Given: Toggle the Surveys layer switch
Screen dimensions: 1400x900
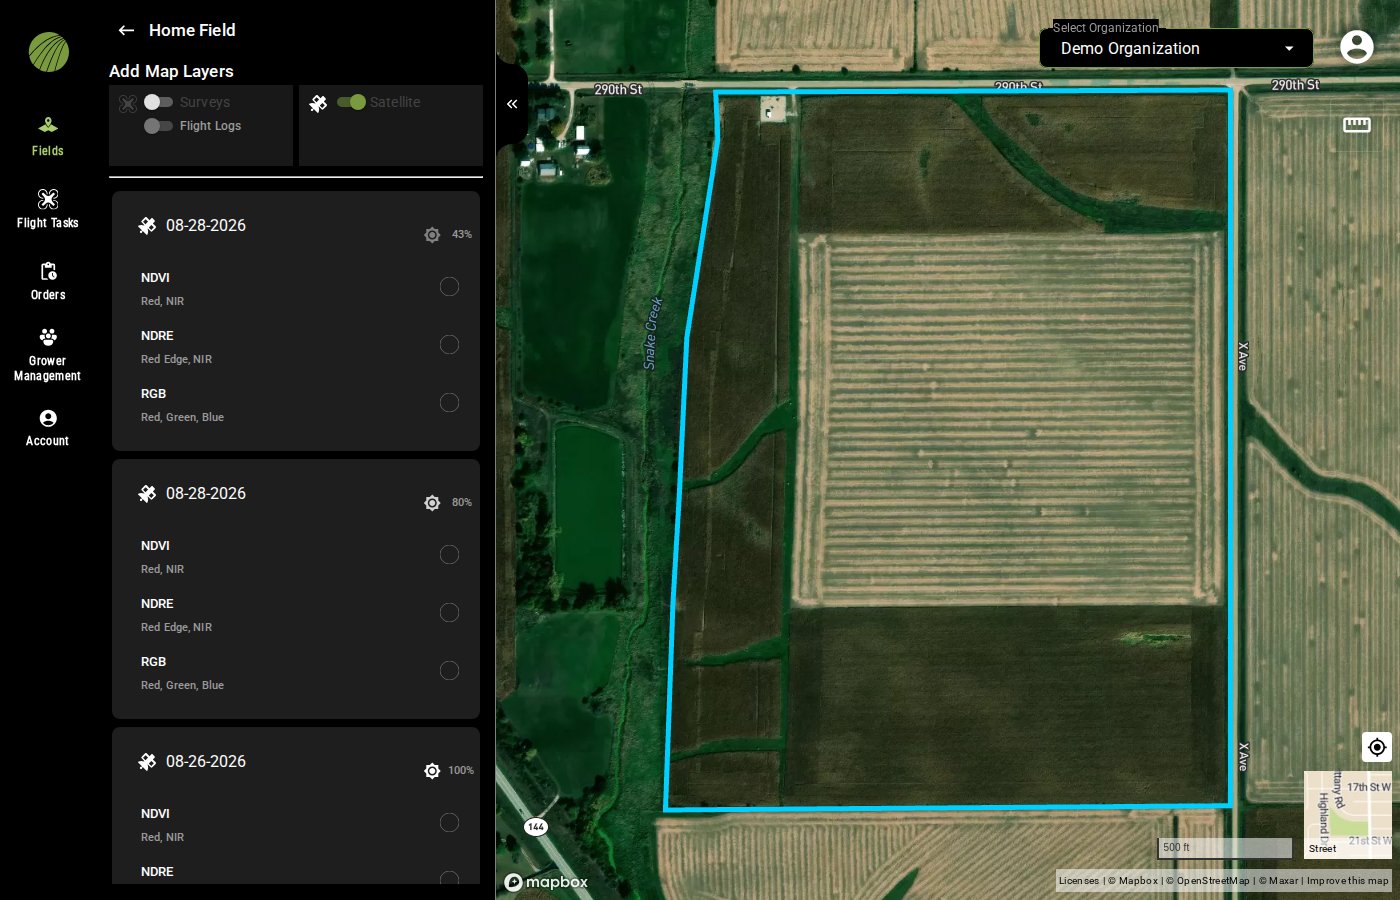Looking at the screenshot, I should click(x=158, y=102).
